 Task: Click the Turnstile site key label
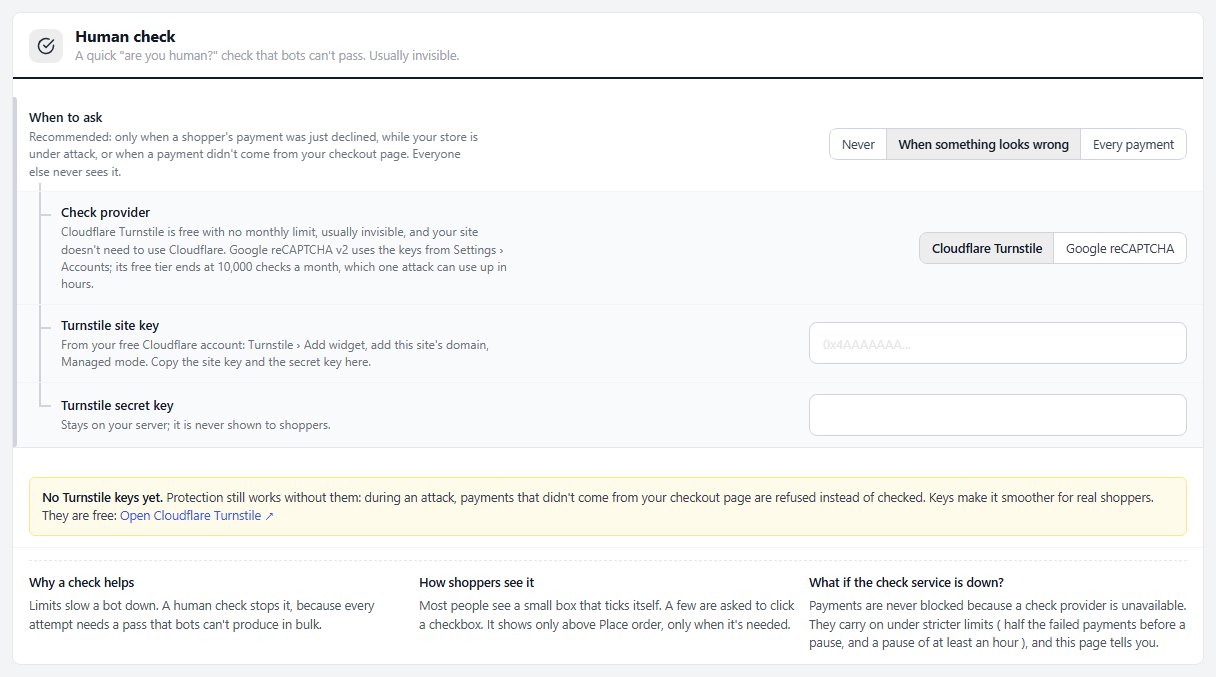click(x=110, y=325)
